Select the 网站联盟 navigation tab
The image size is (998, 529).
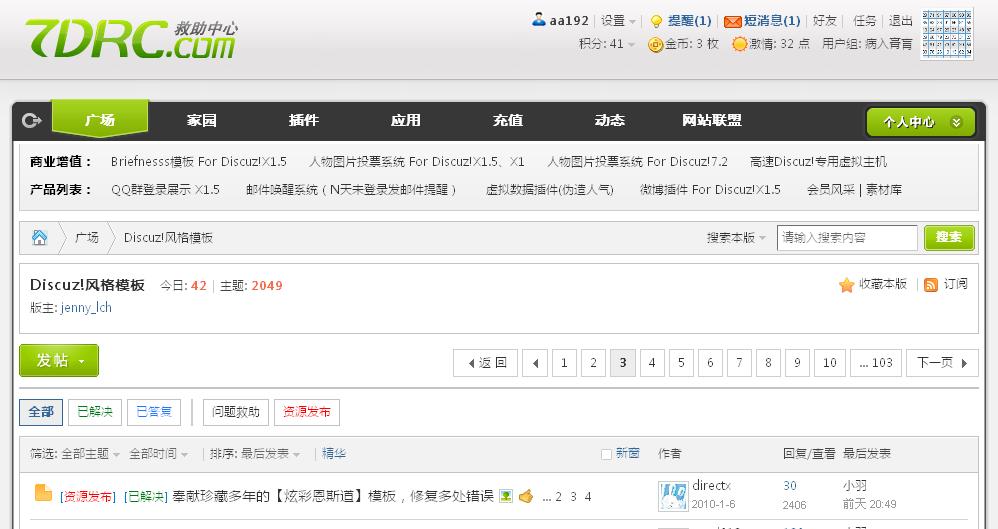pos(712,120)
